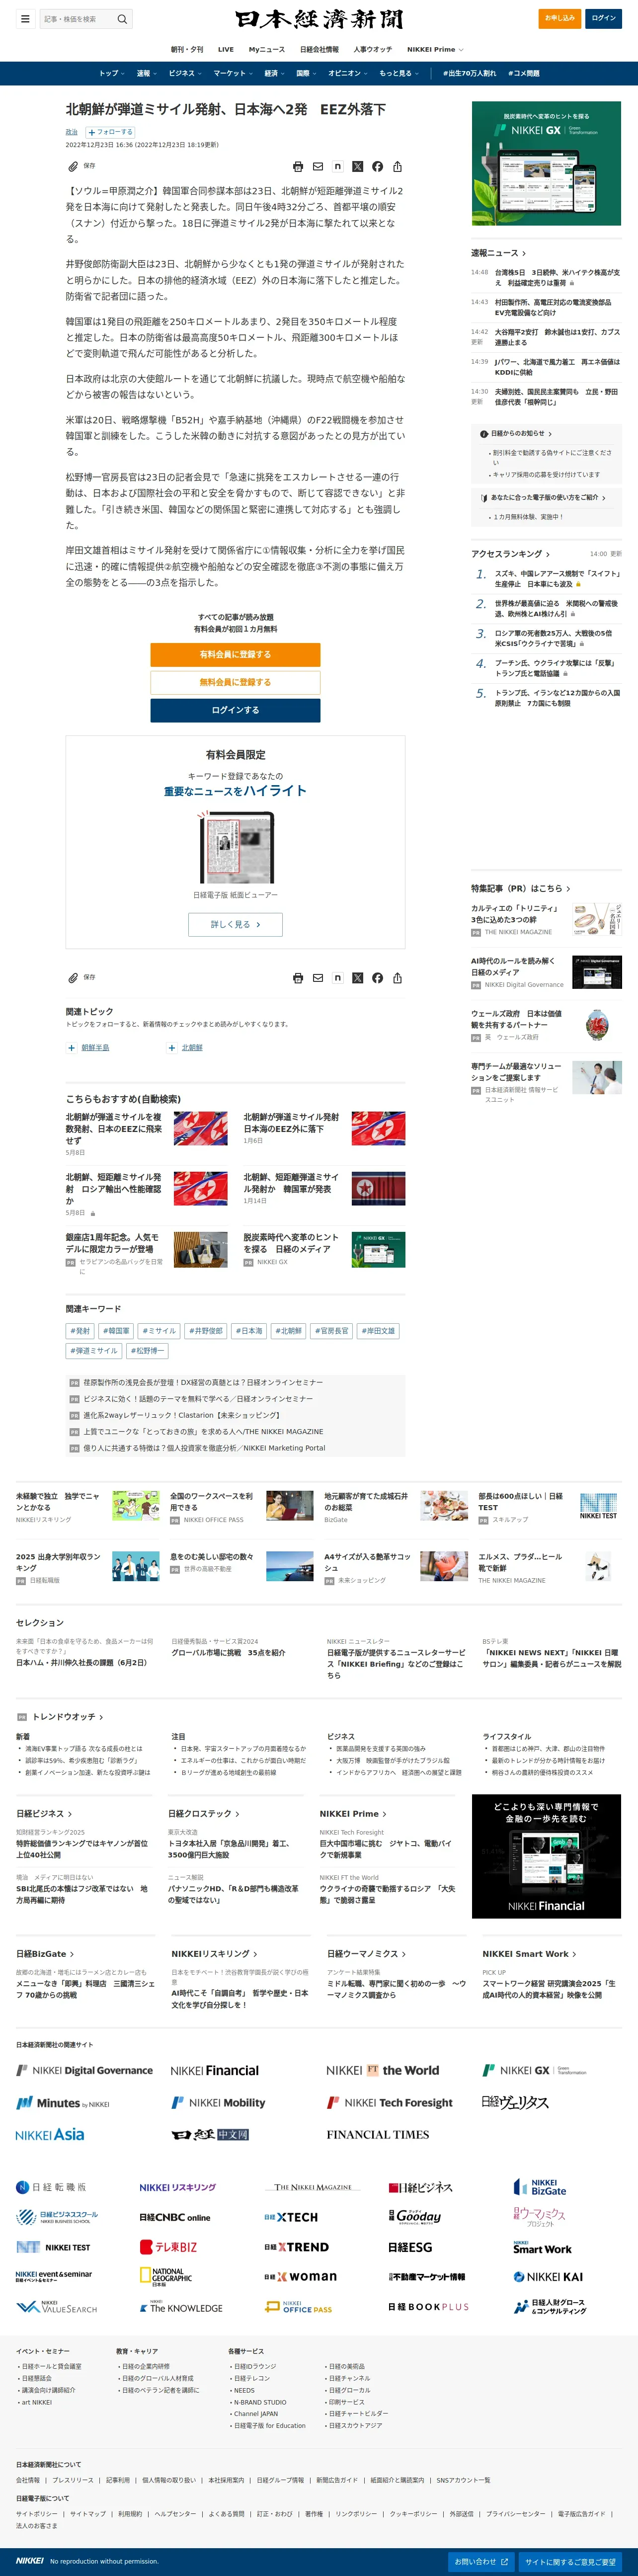
Task: Click the email share icon above the article
Action: pyautogui.click(x=318, y=167)
